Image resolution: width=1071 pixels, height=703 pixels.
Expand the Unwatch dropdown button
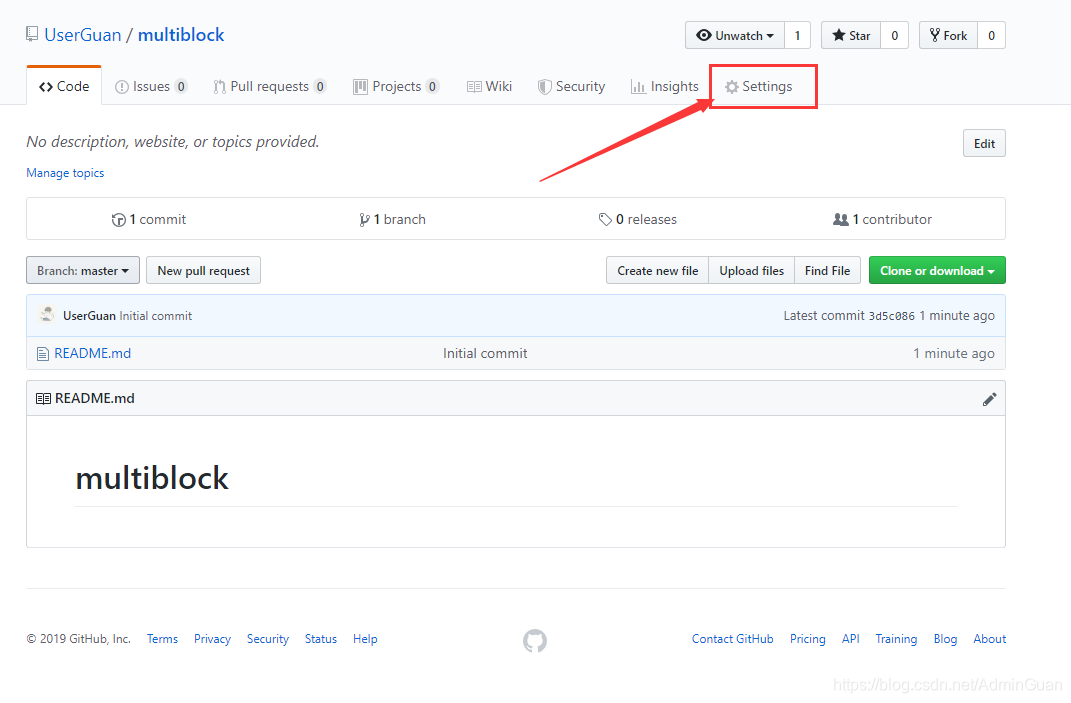click(735, 36)
